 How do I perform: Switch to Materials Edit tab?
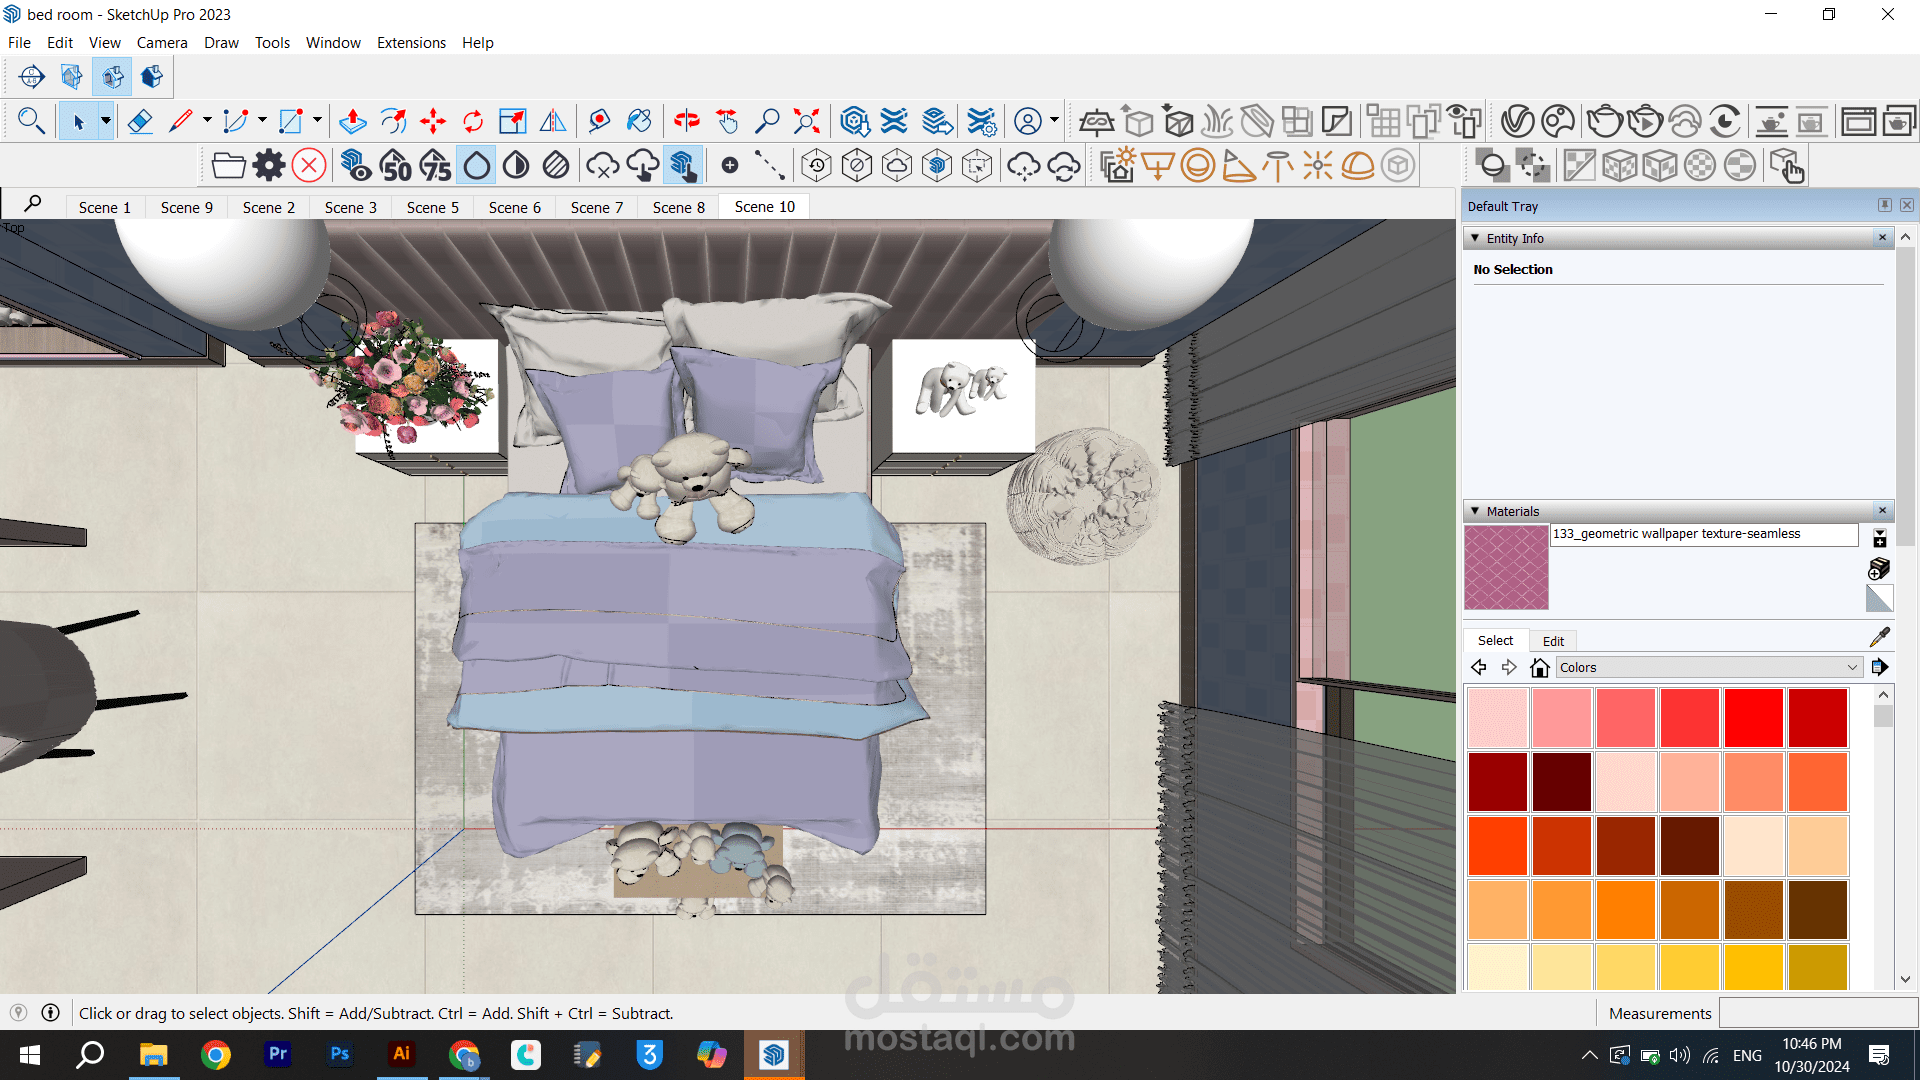[1552, 641]
